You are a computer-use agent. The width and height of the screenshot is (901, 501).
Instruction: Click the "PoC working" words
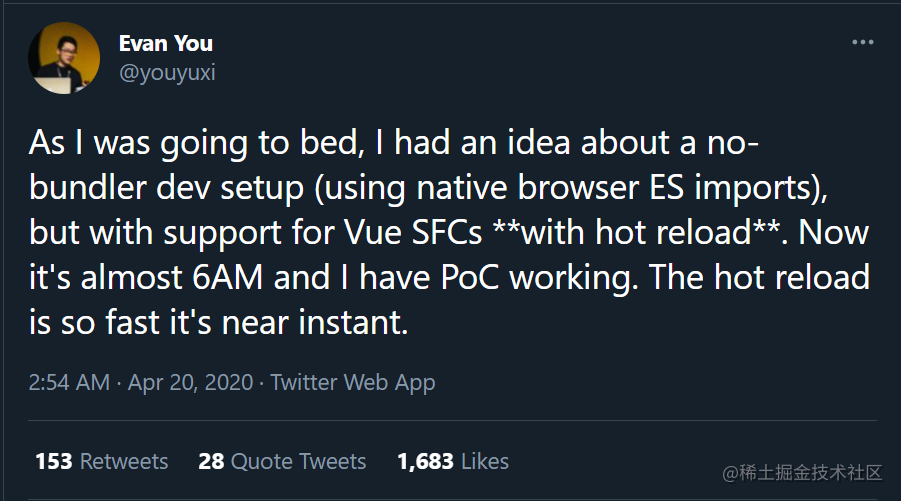537,279
